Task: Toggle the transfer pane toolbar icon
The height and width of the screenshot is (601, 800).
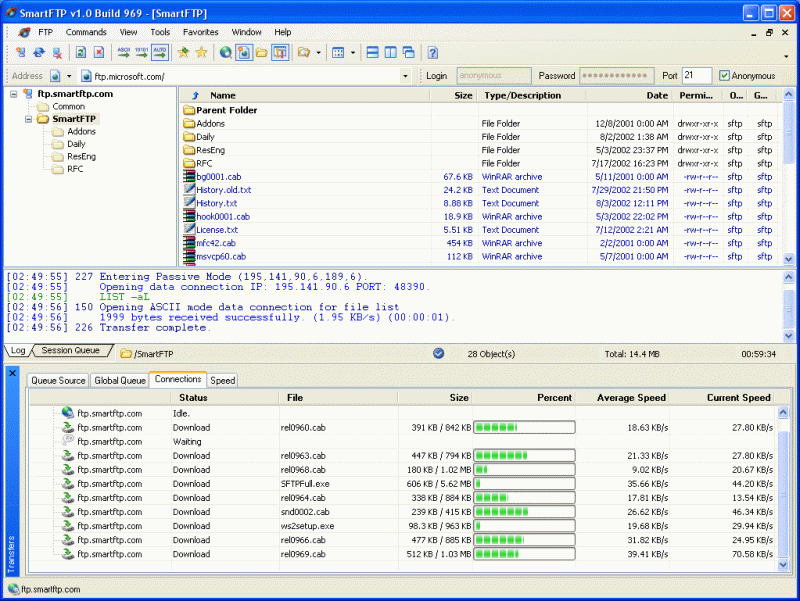Action: (x=280, y=53)
